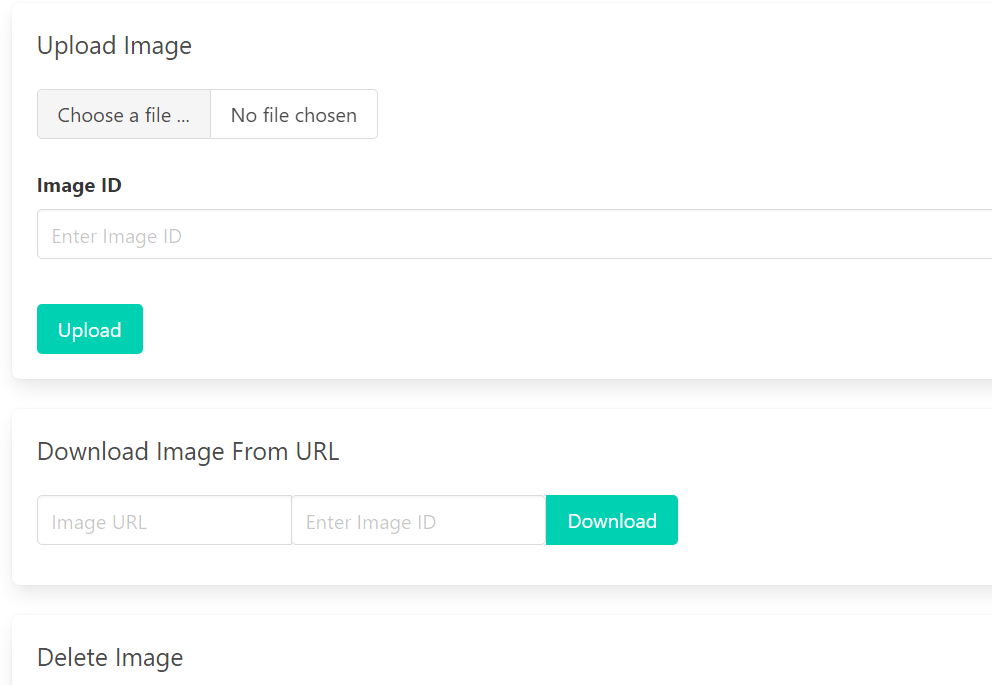Click the bold Image ID label
This screenshot has width=992, height=685.
pos(79,185)
